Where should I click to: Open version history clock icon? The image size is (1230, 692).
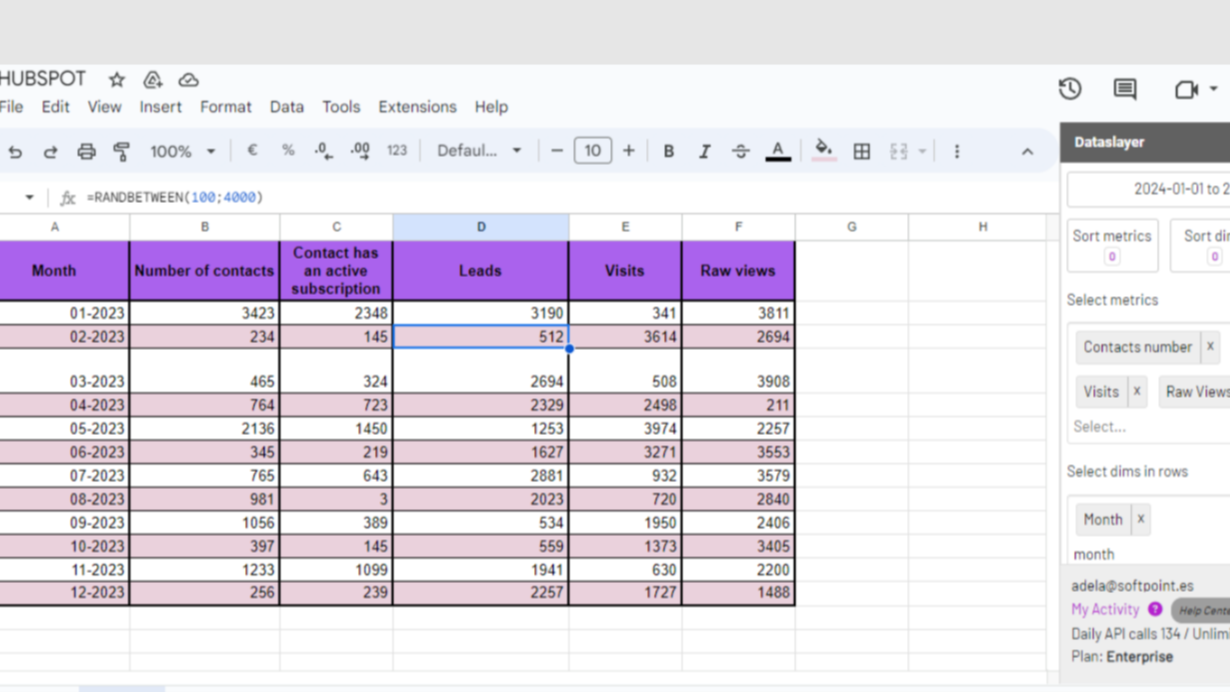point(1070,89)
